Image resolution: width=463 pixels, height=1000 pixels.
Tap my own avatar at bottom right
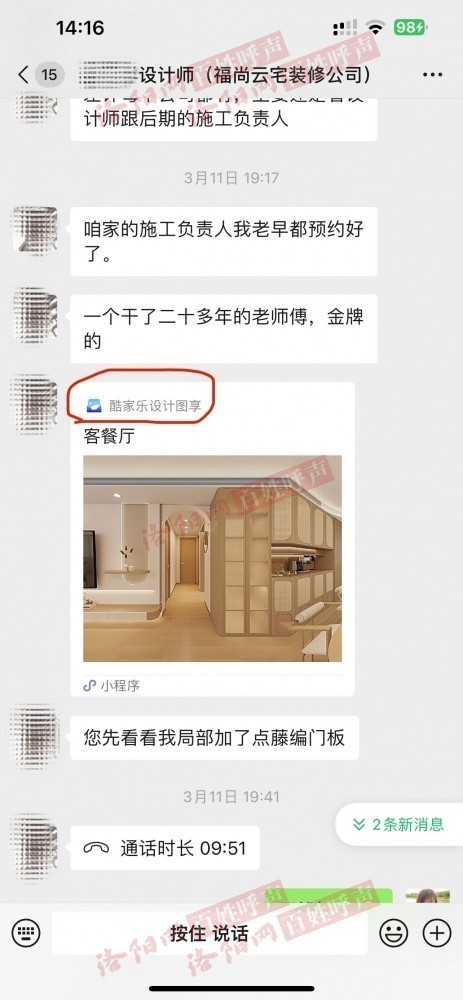coord(428,895)
